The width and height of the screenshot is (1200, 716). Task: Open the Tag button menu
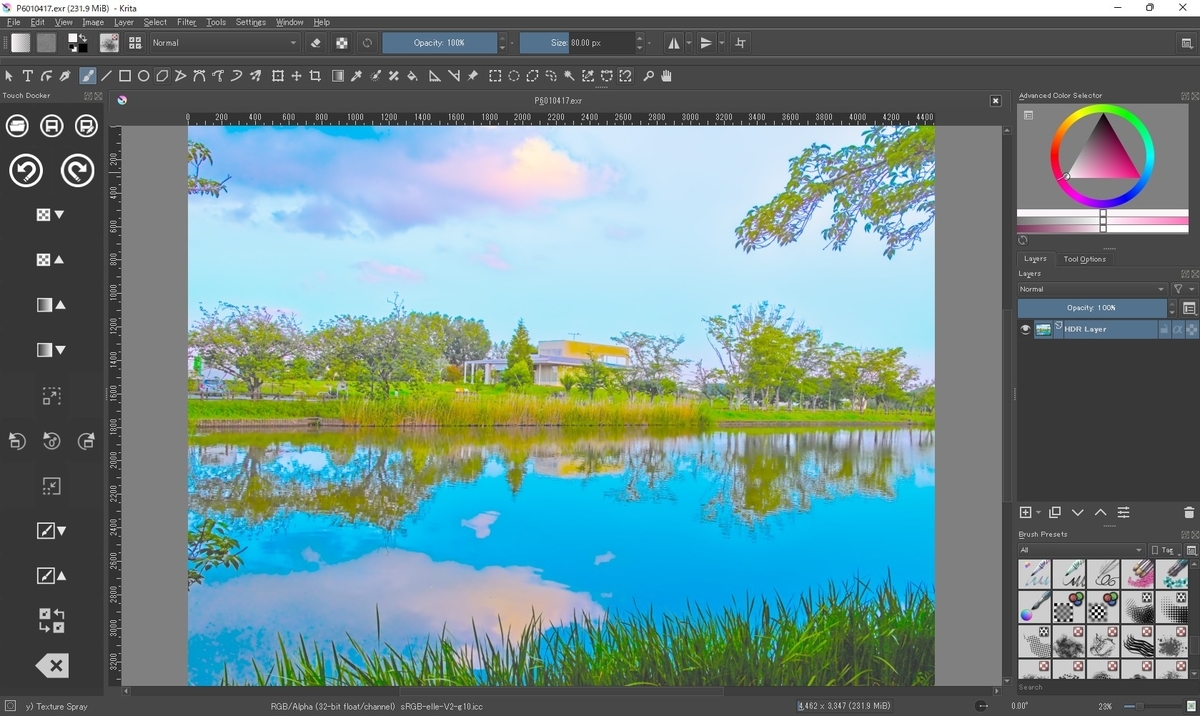(1163, 550)
